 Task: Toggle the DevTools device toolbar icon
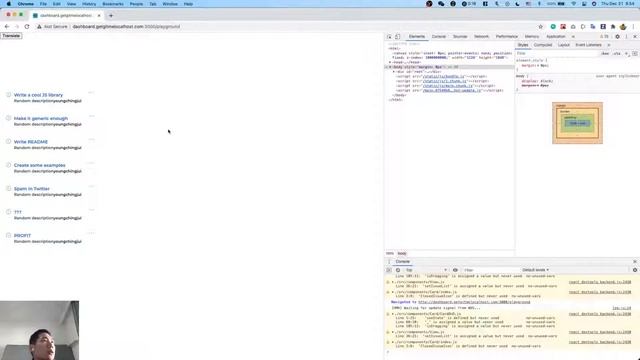pyautogui.click(x=398, y=37)
